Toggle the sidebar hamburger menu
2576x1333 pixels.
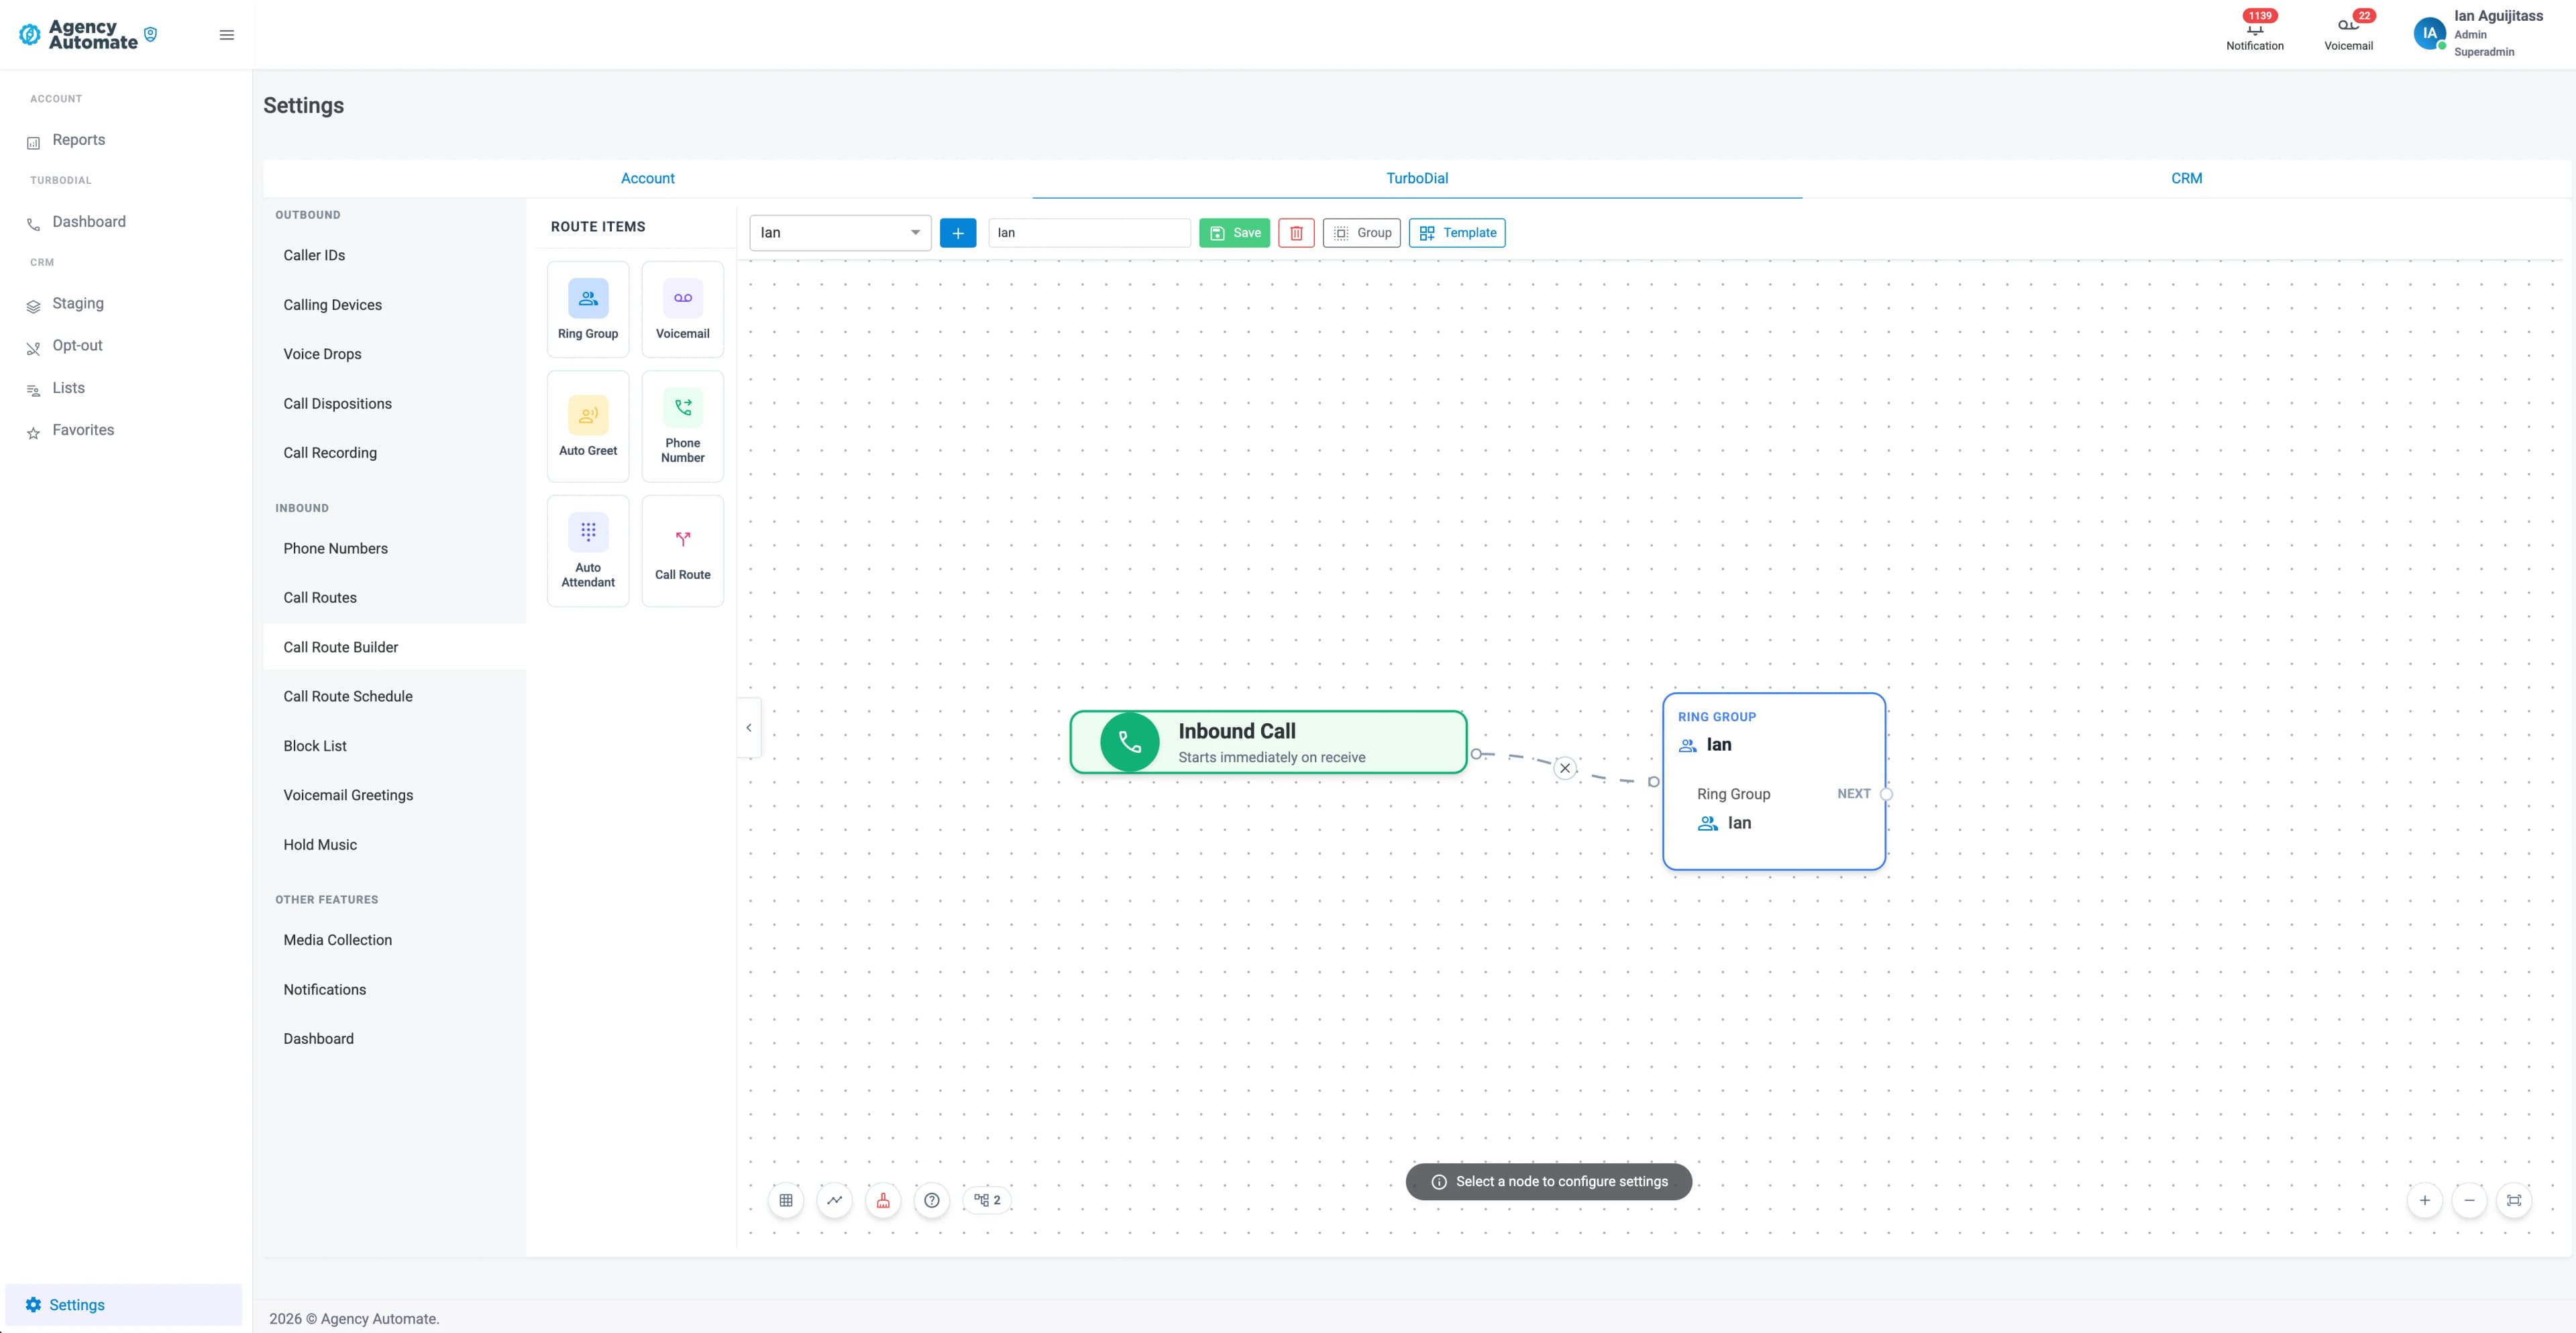coord(227,35)
